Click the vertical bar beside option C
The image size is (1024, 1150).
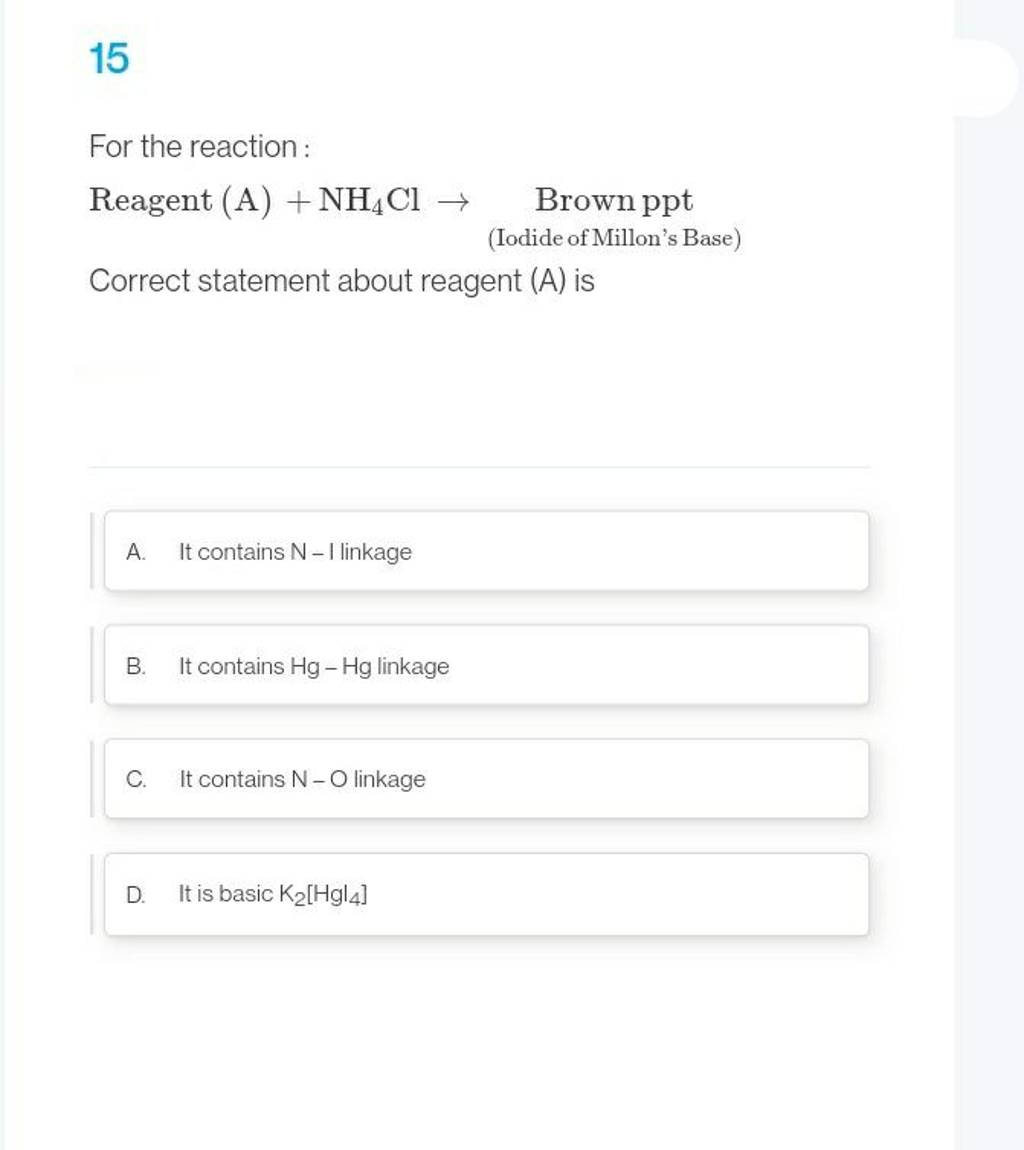pos(92,779)
